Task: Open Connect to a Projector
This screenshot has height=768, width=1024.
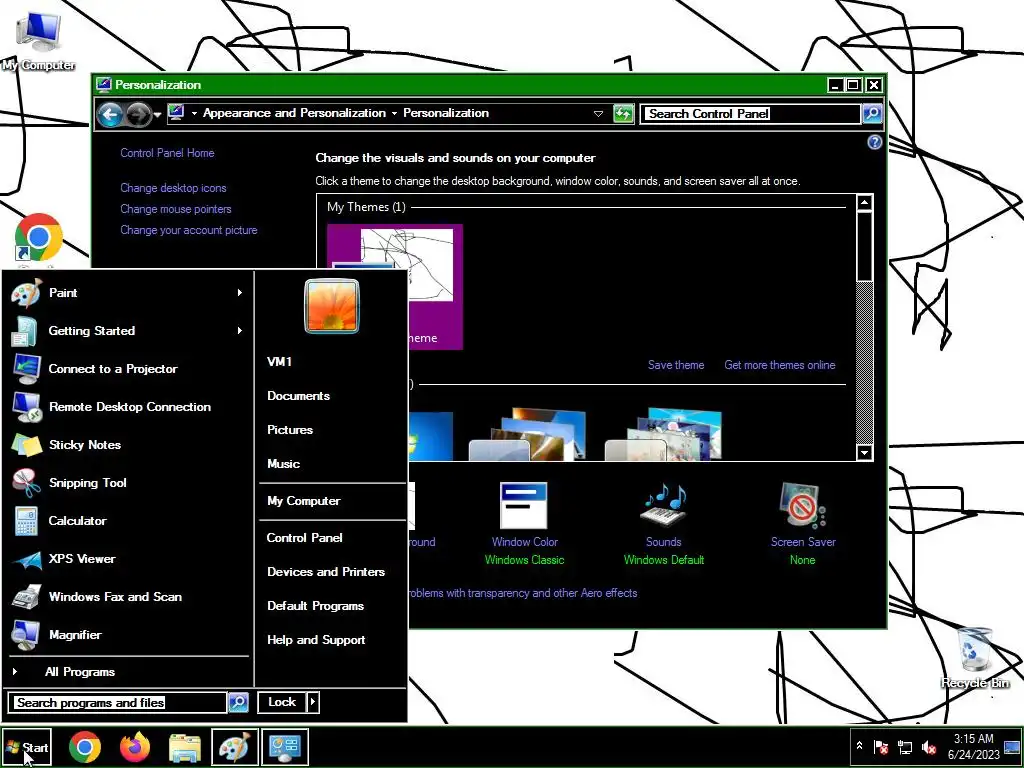Action: click(128, 369)
